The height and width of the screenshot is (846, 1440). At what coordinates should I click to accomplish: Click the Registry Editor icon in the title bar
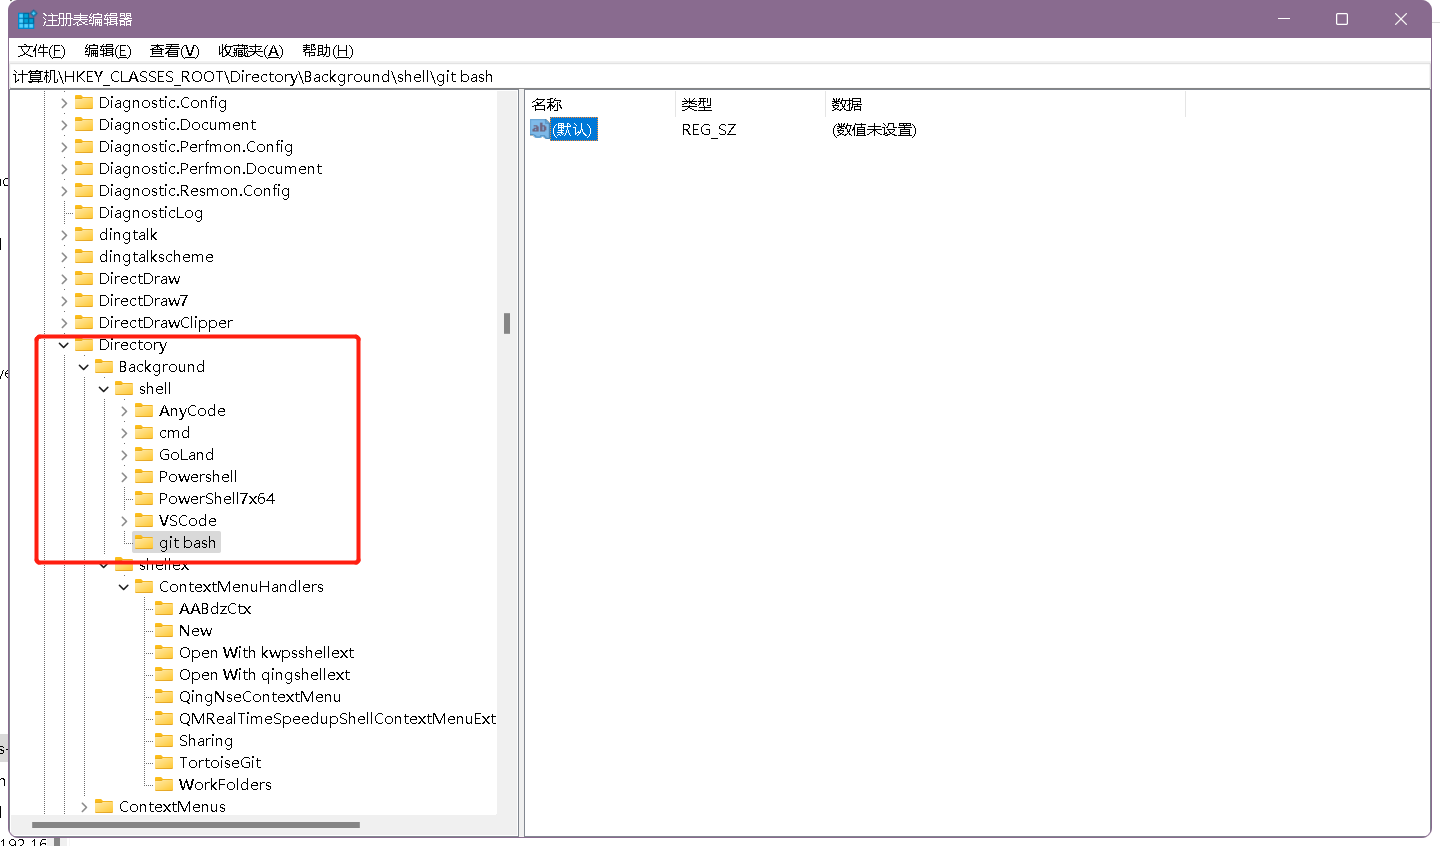(25, 18)
